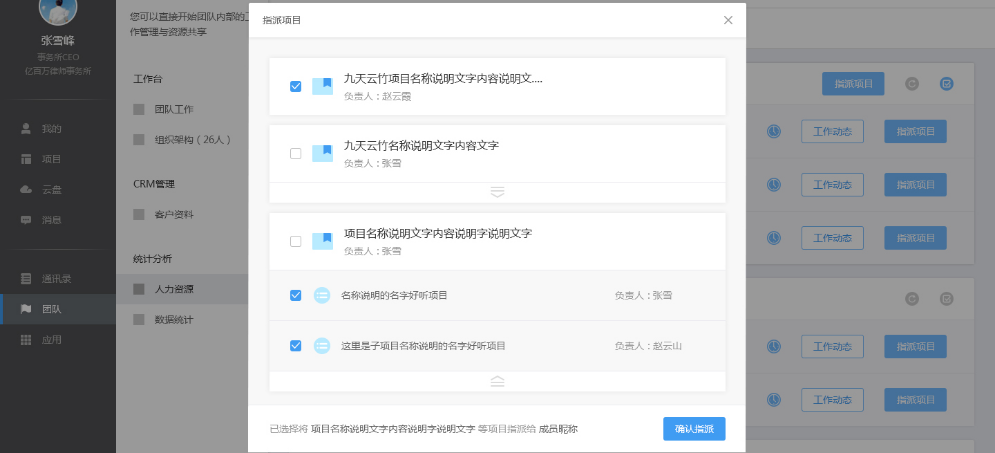This screenshot has width=995, height=453.
Task: Check the 项目名称说明文字内容说明字说明文字 checkbox
Action: [x=295, y=241]
